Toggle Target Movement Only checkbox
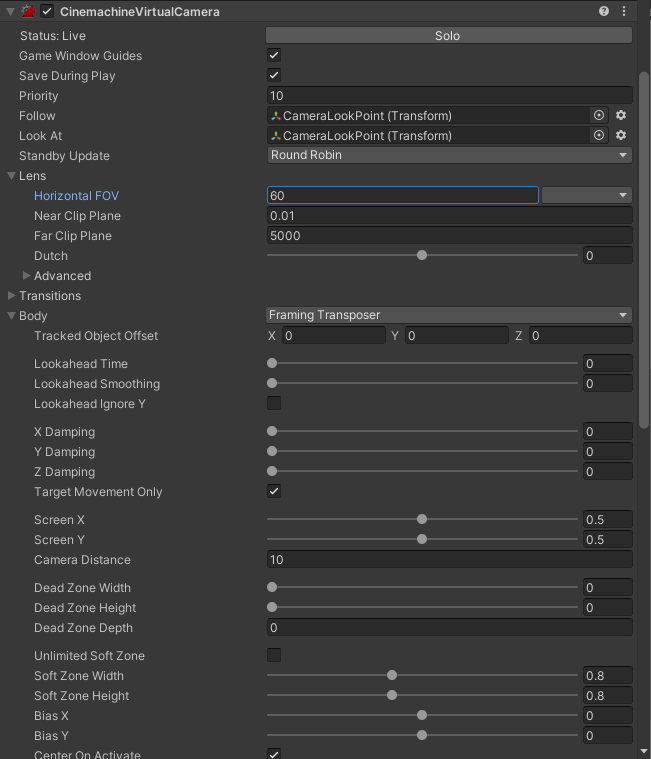This screenshot has width=651, height=759. pyautogui.click(x=274, y=491)
